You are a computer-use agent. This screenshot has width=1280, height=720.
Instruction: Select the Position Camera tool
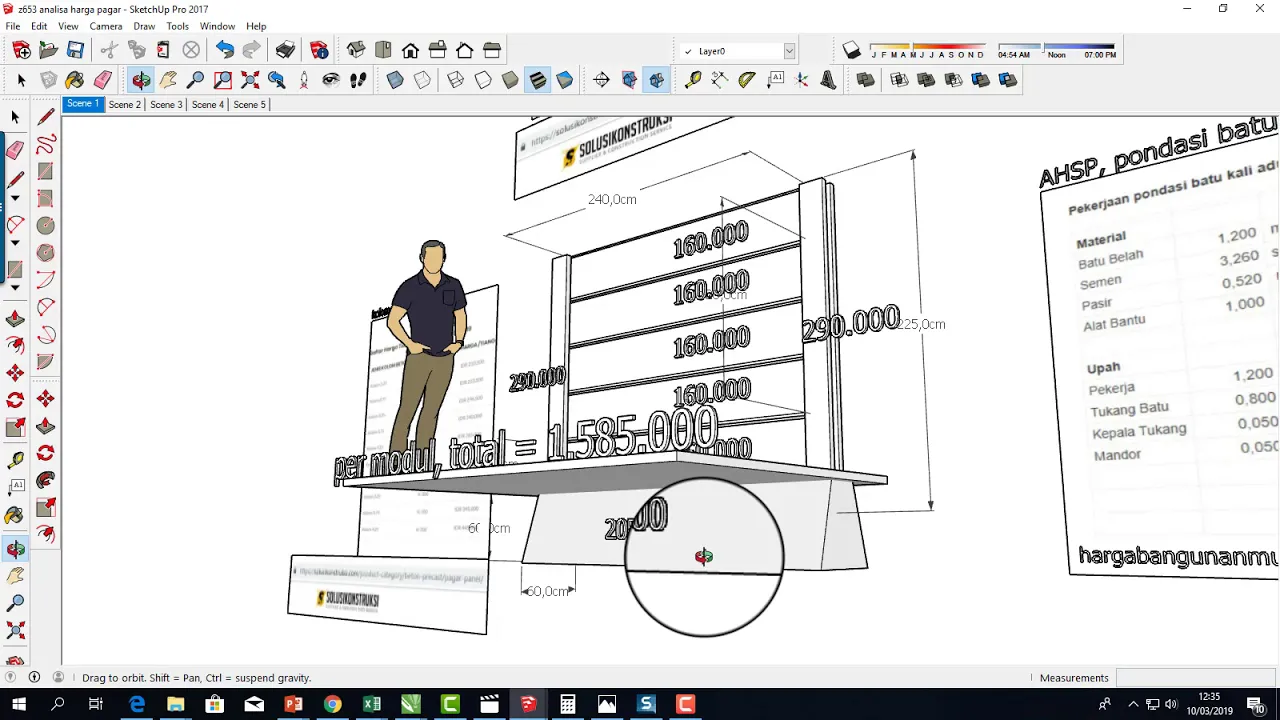click(304, 80)
